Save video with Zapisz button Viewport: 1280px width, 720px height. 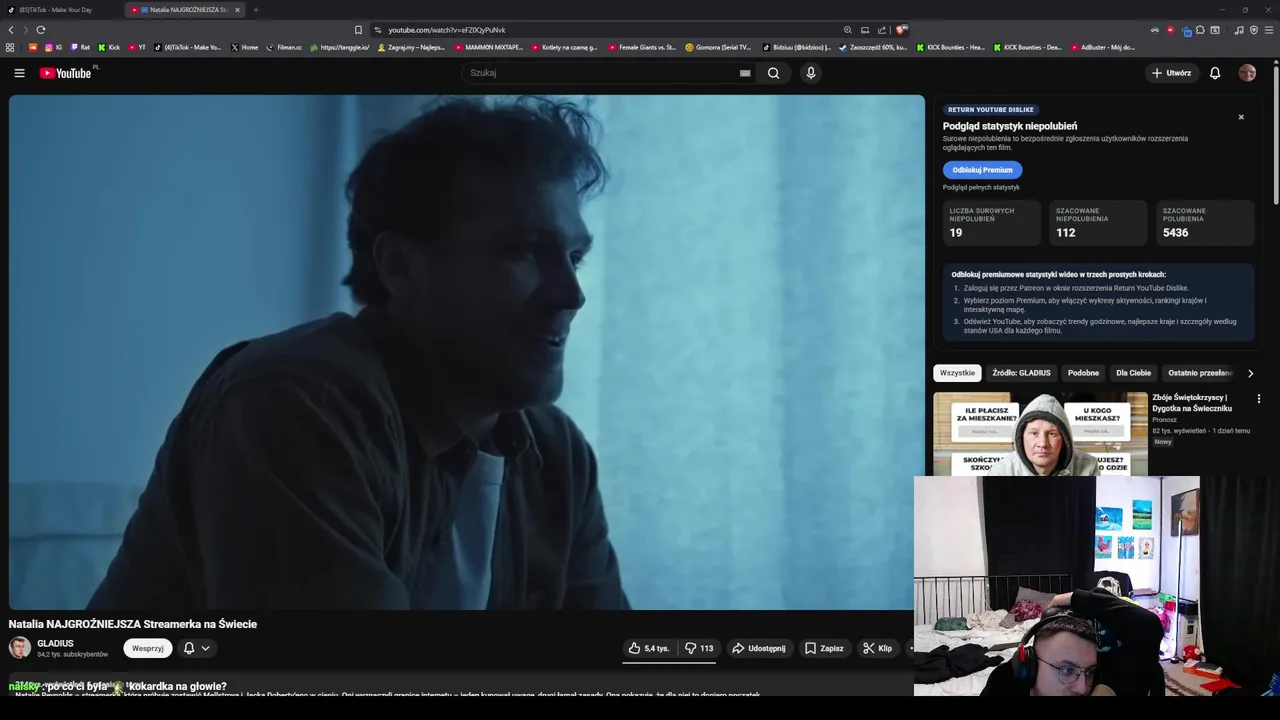824,648
